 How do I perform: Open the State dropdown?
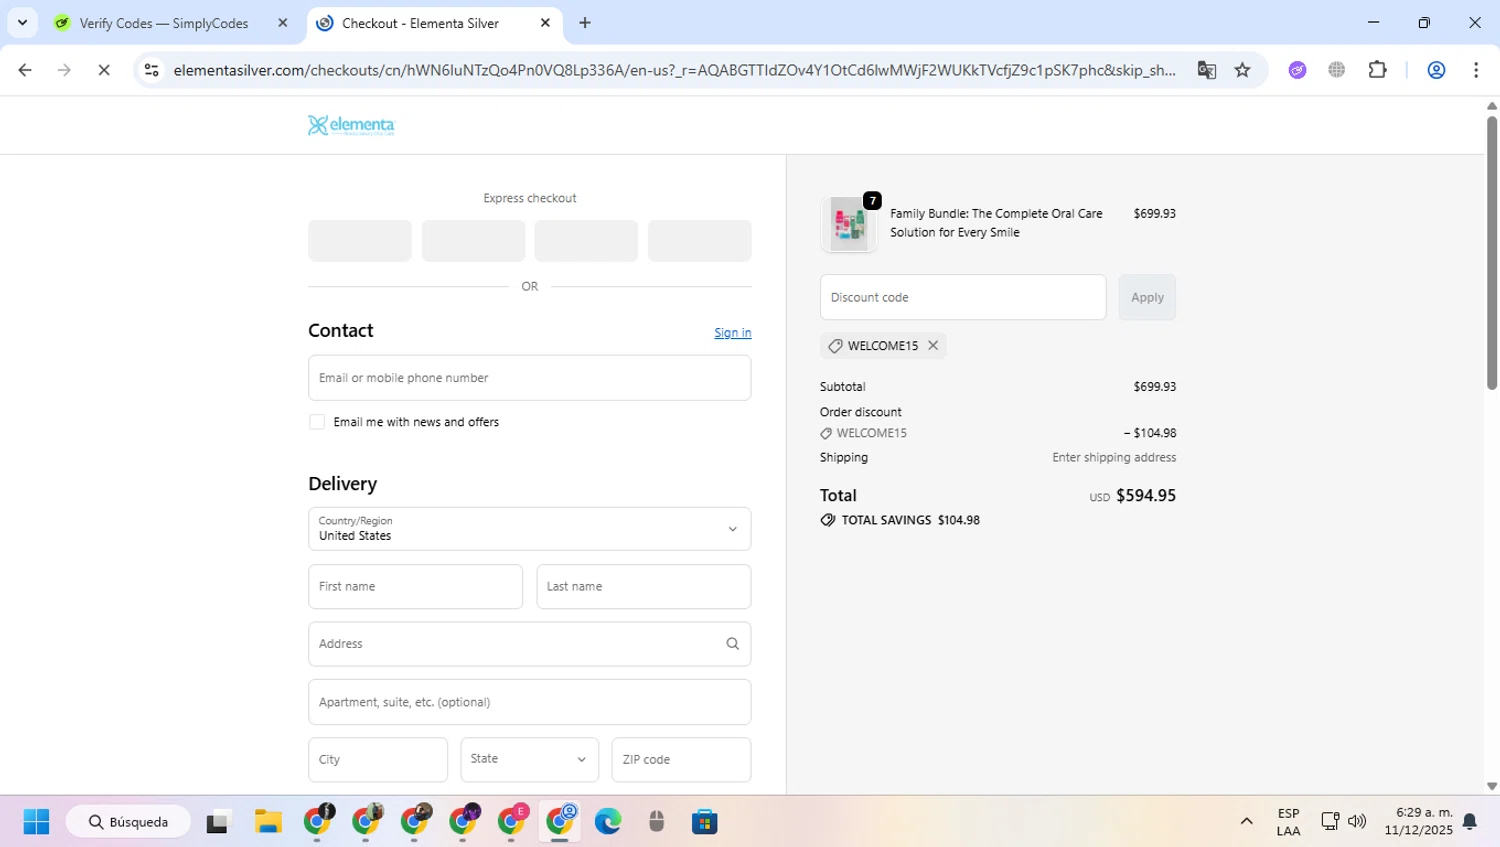click(530, 760)
